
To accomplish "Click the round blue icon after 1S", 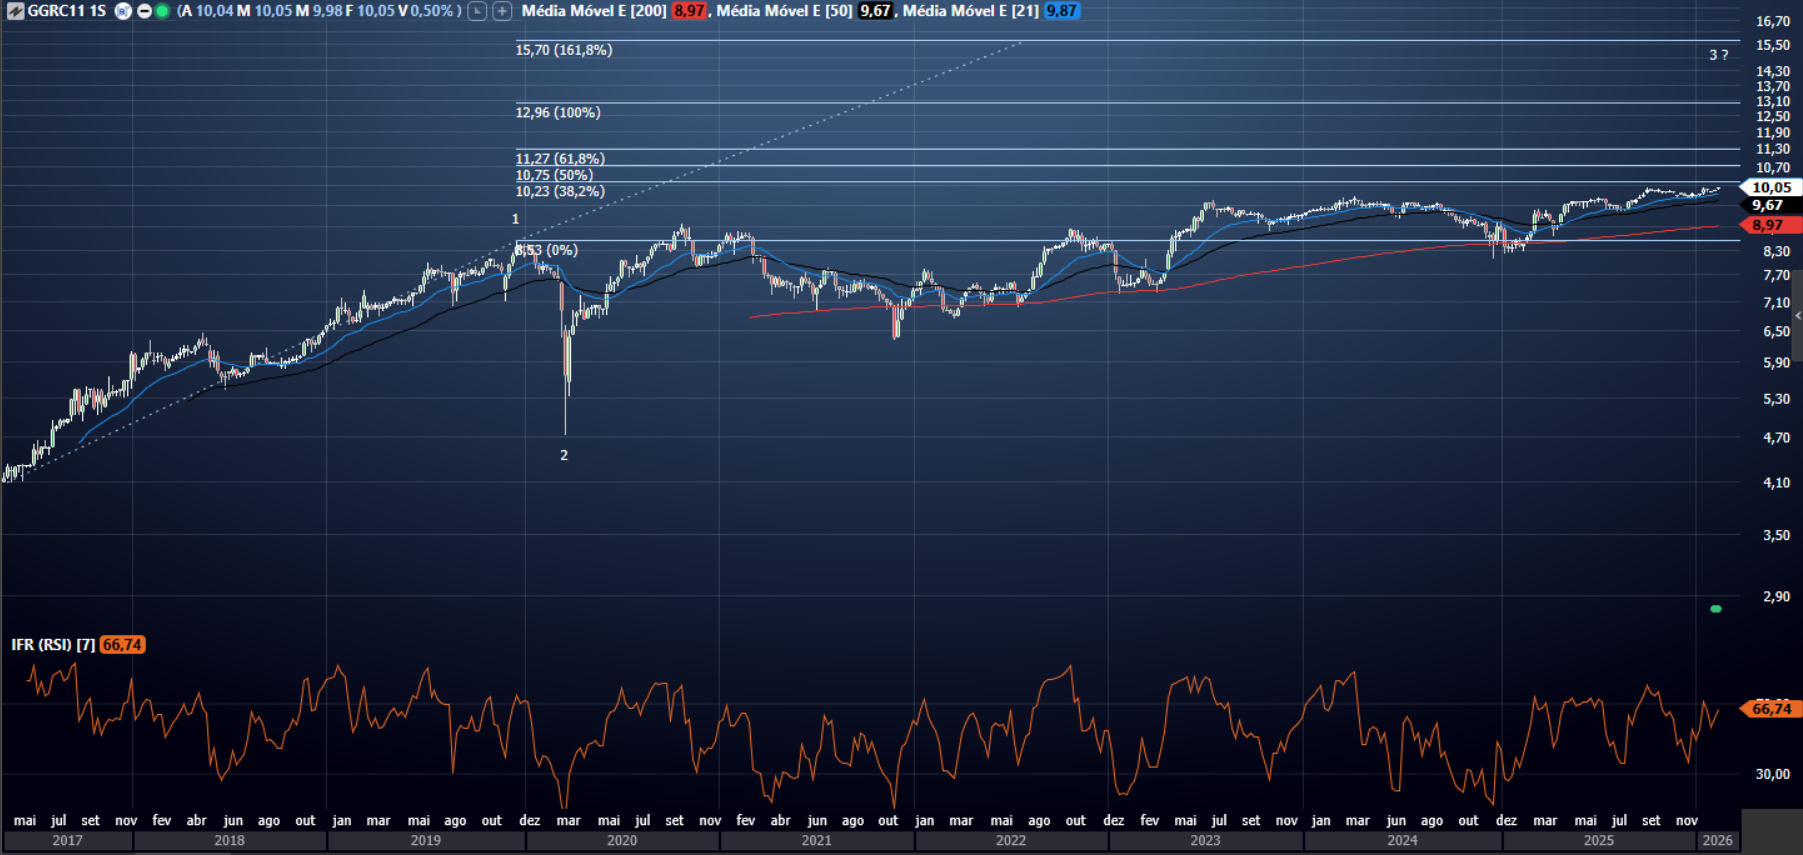I will point(123,11).
